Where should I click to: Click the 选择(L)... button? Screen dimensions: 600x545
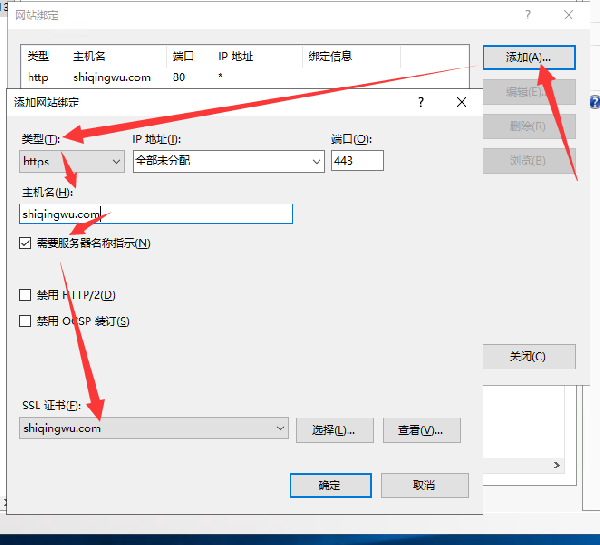coord(335,430)
